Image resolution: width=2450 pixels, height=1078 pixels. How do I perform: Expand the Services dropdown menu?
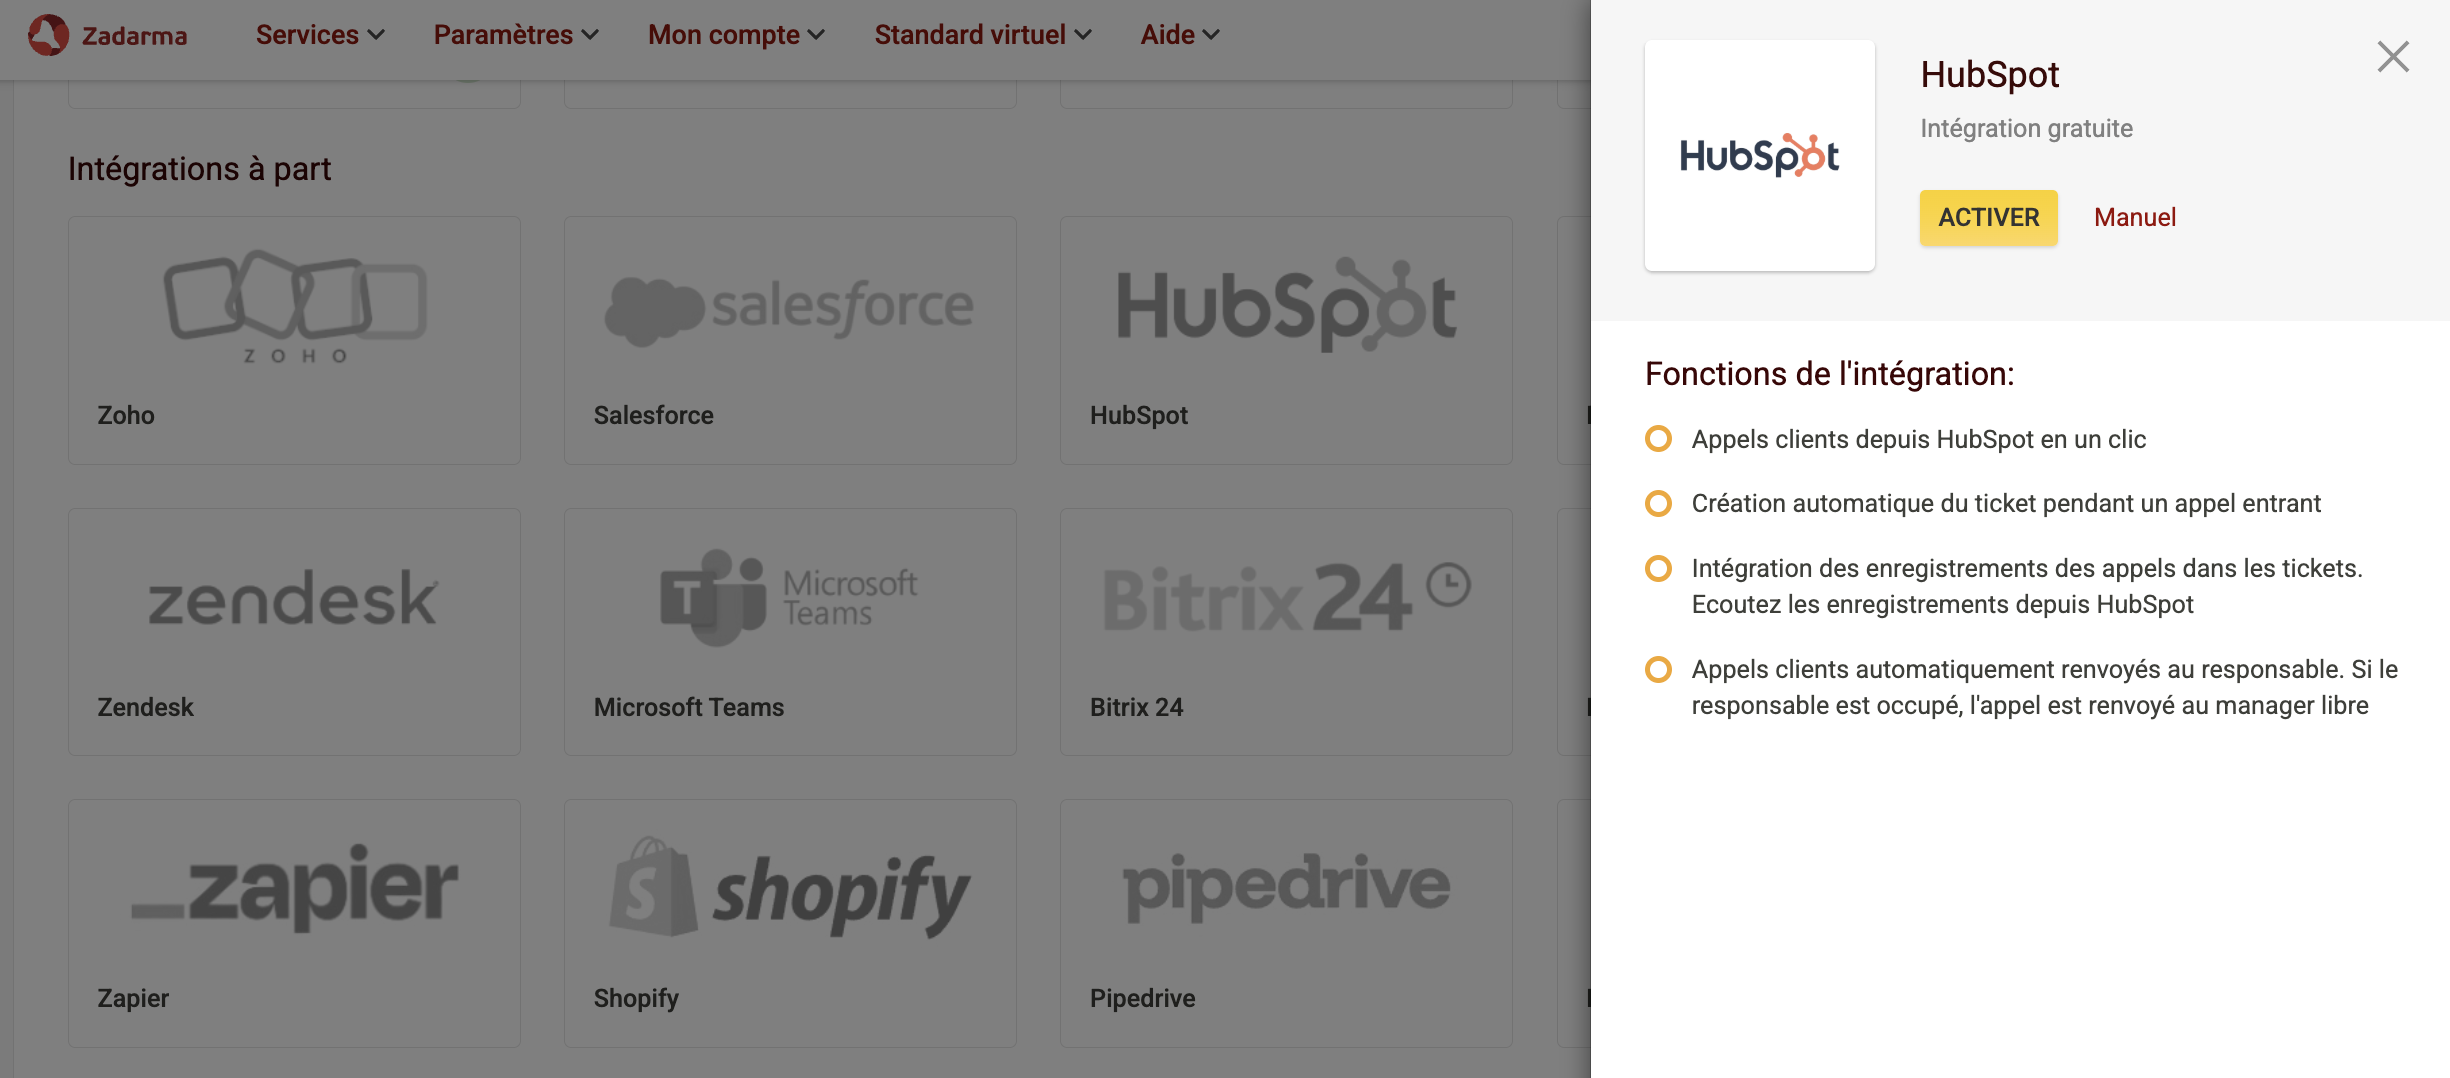click(320, 35)
